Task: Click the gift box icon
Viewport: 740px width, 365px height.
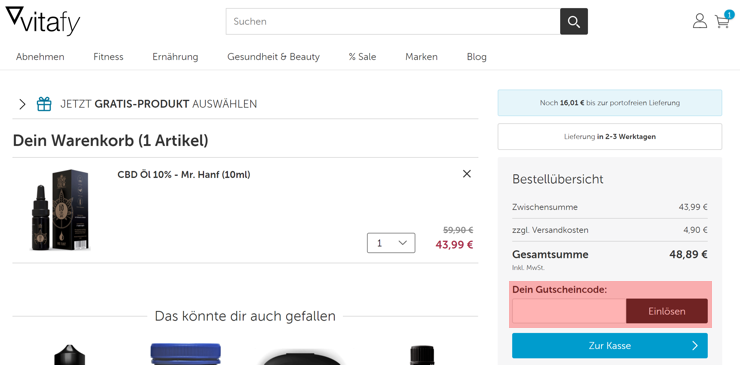Action: coord(44,104)
